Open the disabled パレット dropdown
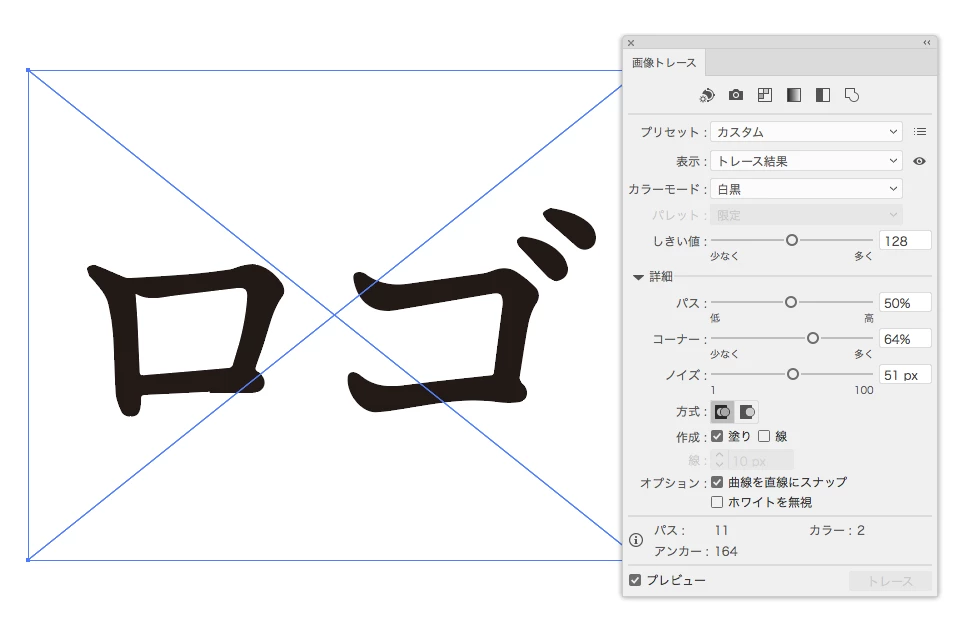The height and width of the screenshot is (630, 972). click(x=806, y=215)
